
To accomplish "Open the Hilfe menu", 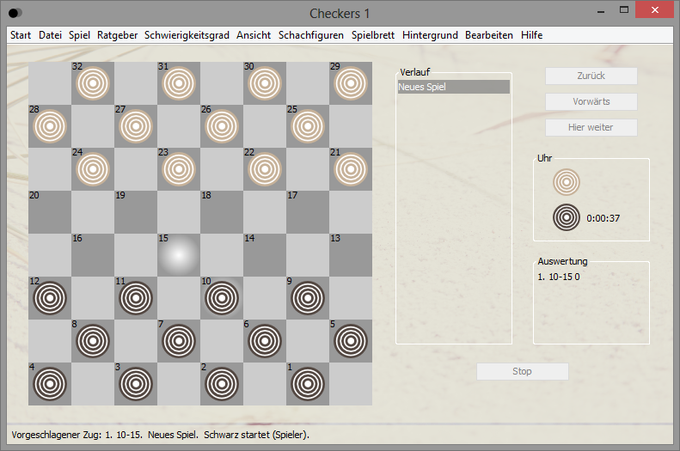I will coord(532,35).
